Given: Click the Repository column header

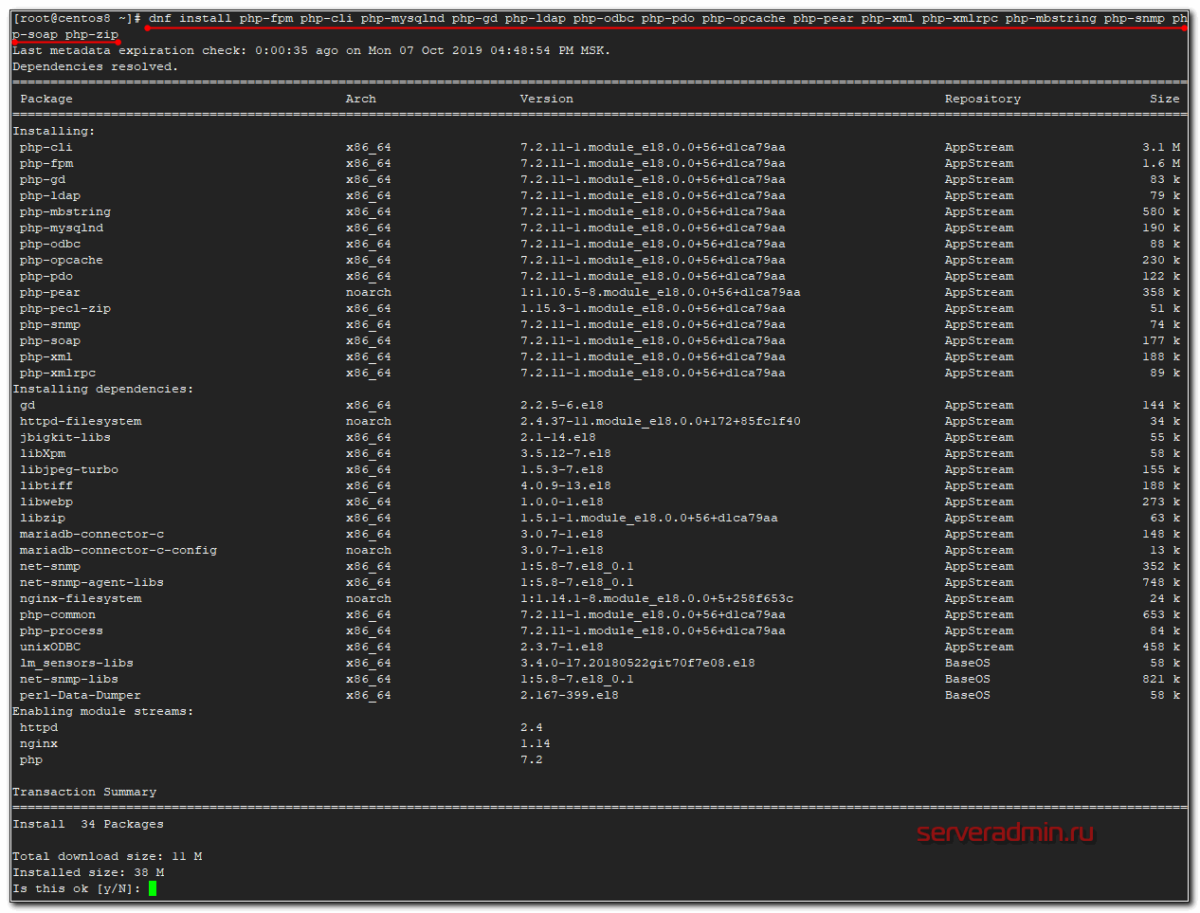Looking at the screenshot, I should [982, 98].
